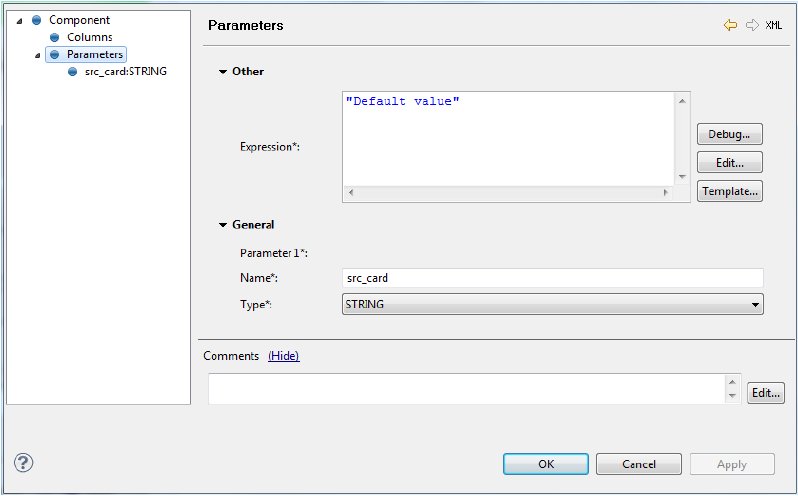Click the yellow back arrow icon

click(x=730, y=25)
